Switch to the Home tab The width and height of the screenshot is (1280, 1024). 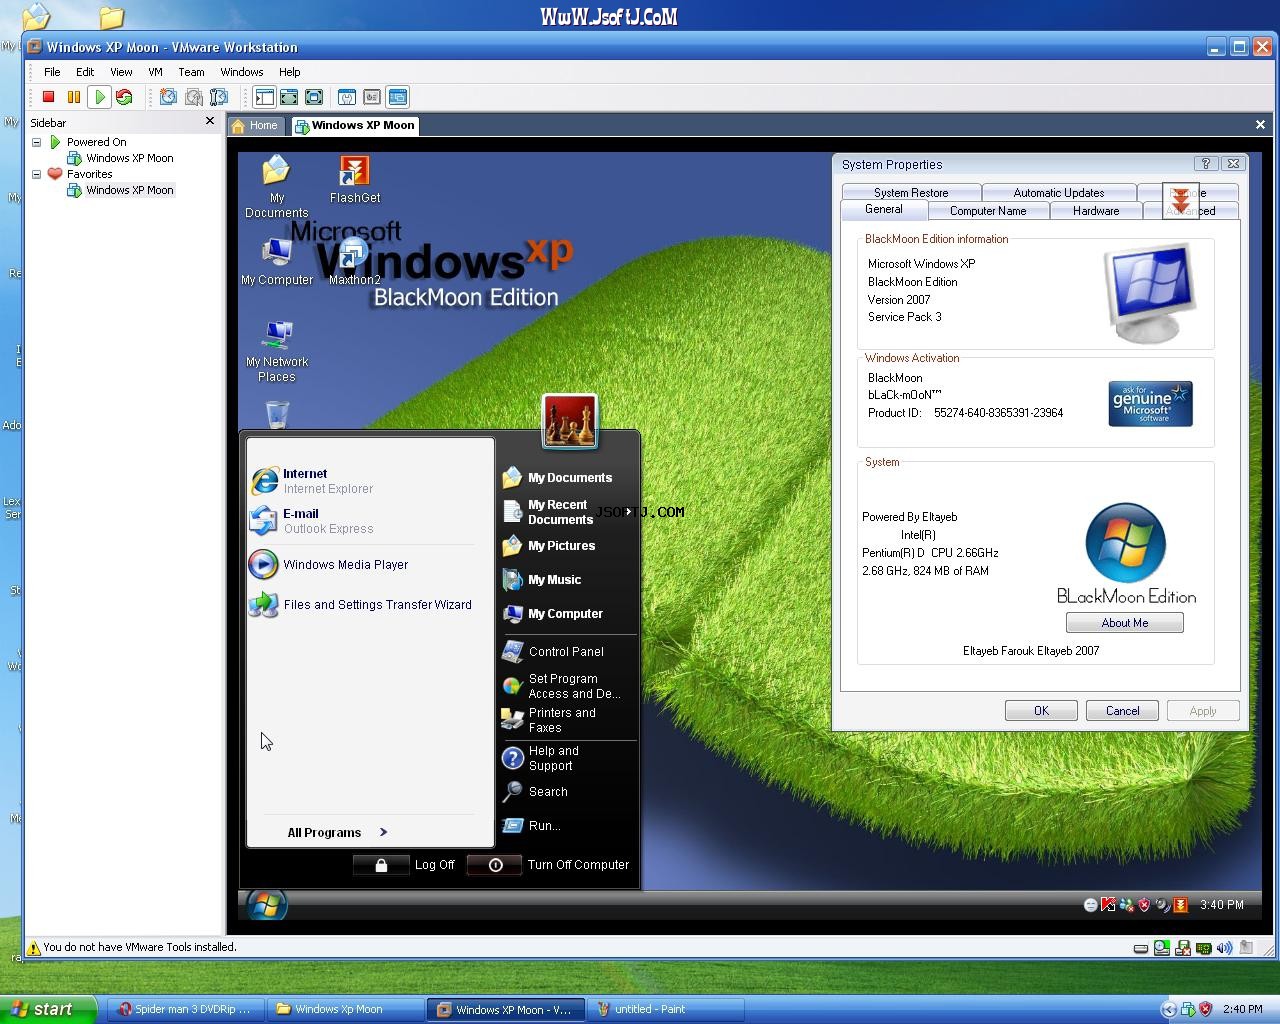(257, 125)
